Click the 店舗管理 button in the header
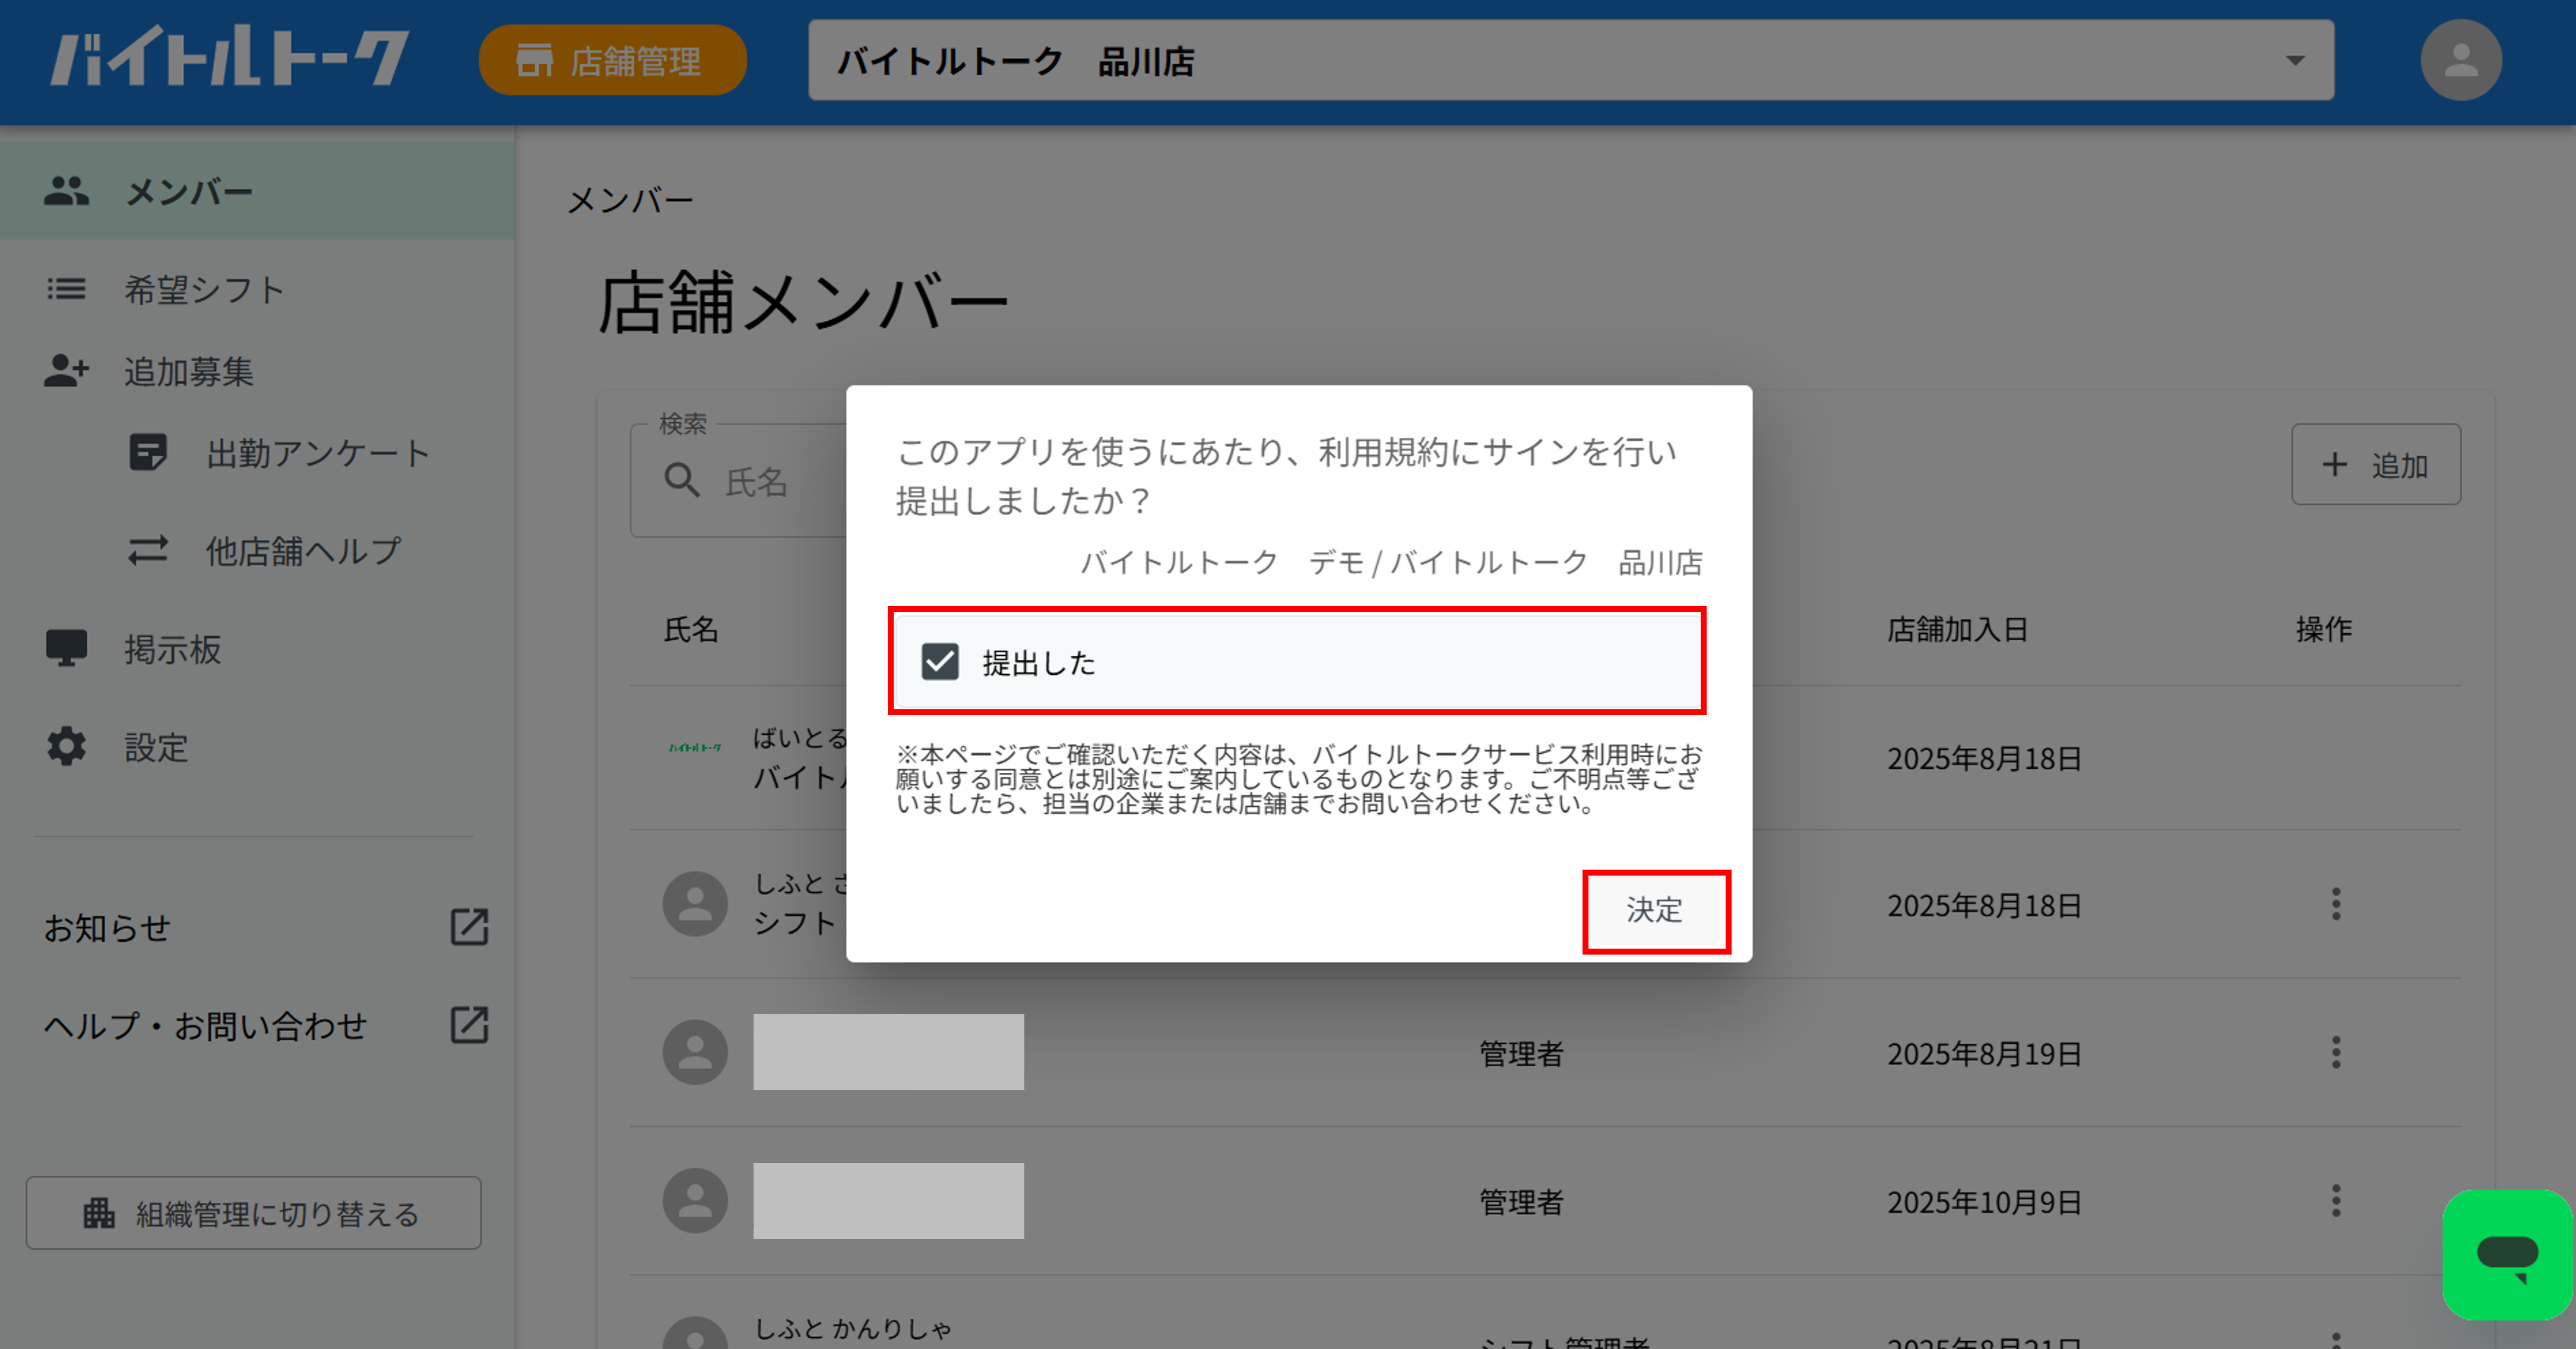The height and width of the screenshot is (1349, 2576). 612,61
